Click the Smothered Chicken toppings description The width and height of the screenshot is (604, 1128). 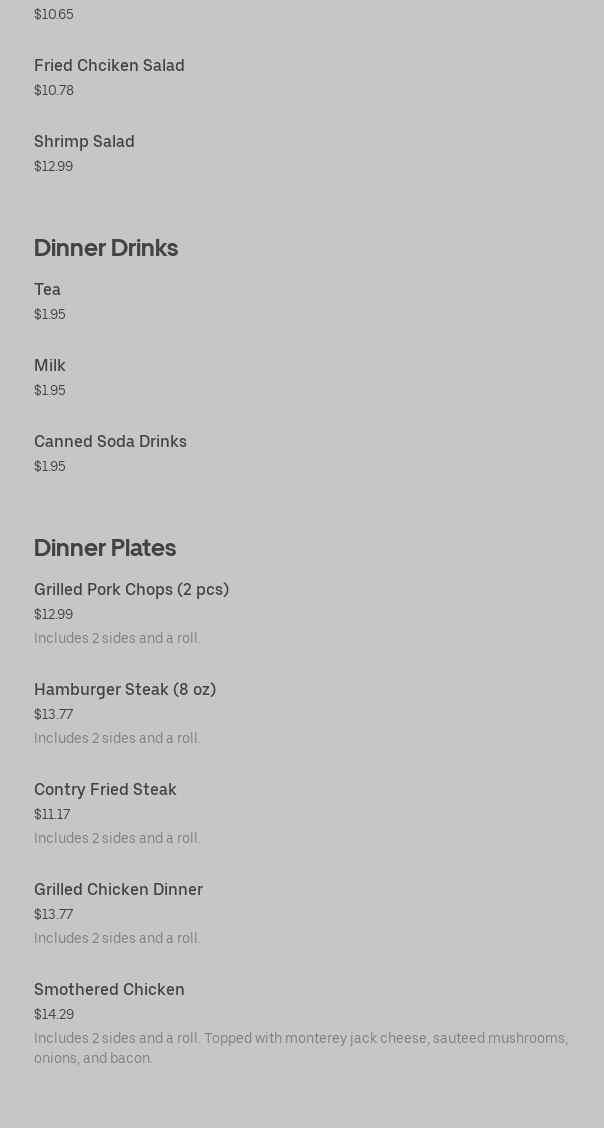[x=300, y=1048]
